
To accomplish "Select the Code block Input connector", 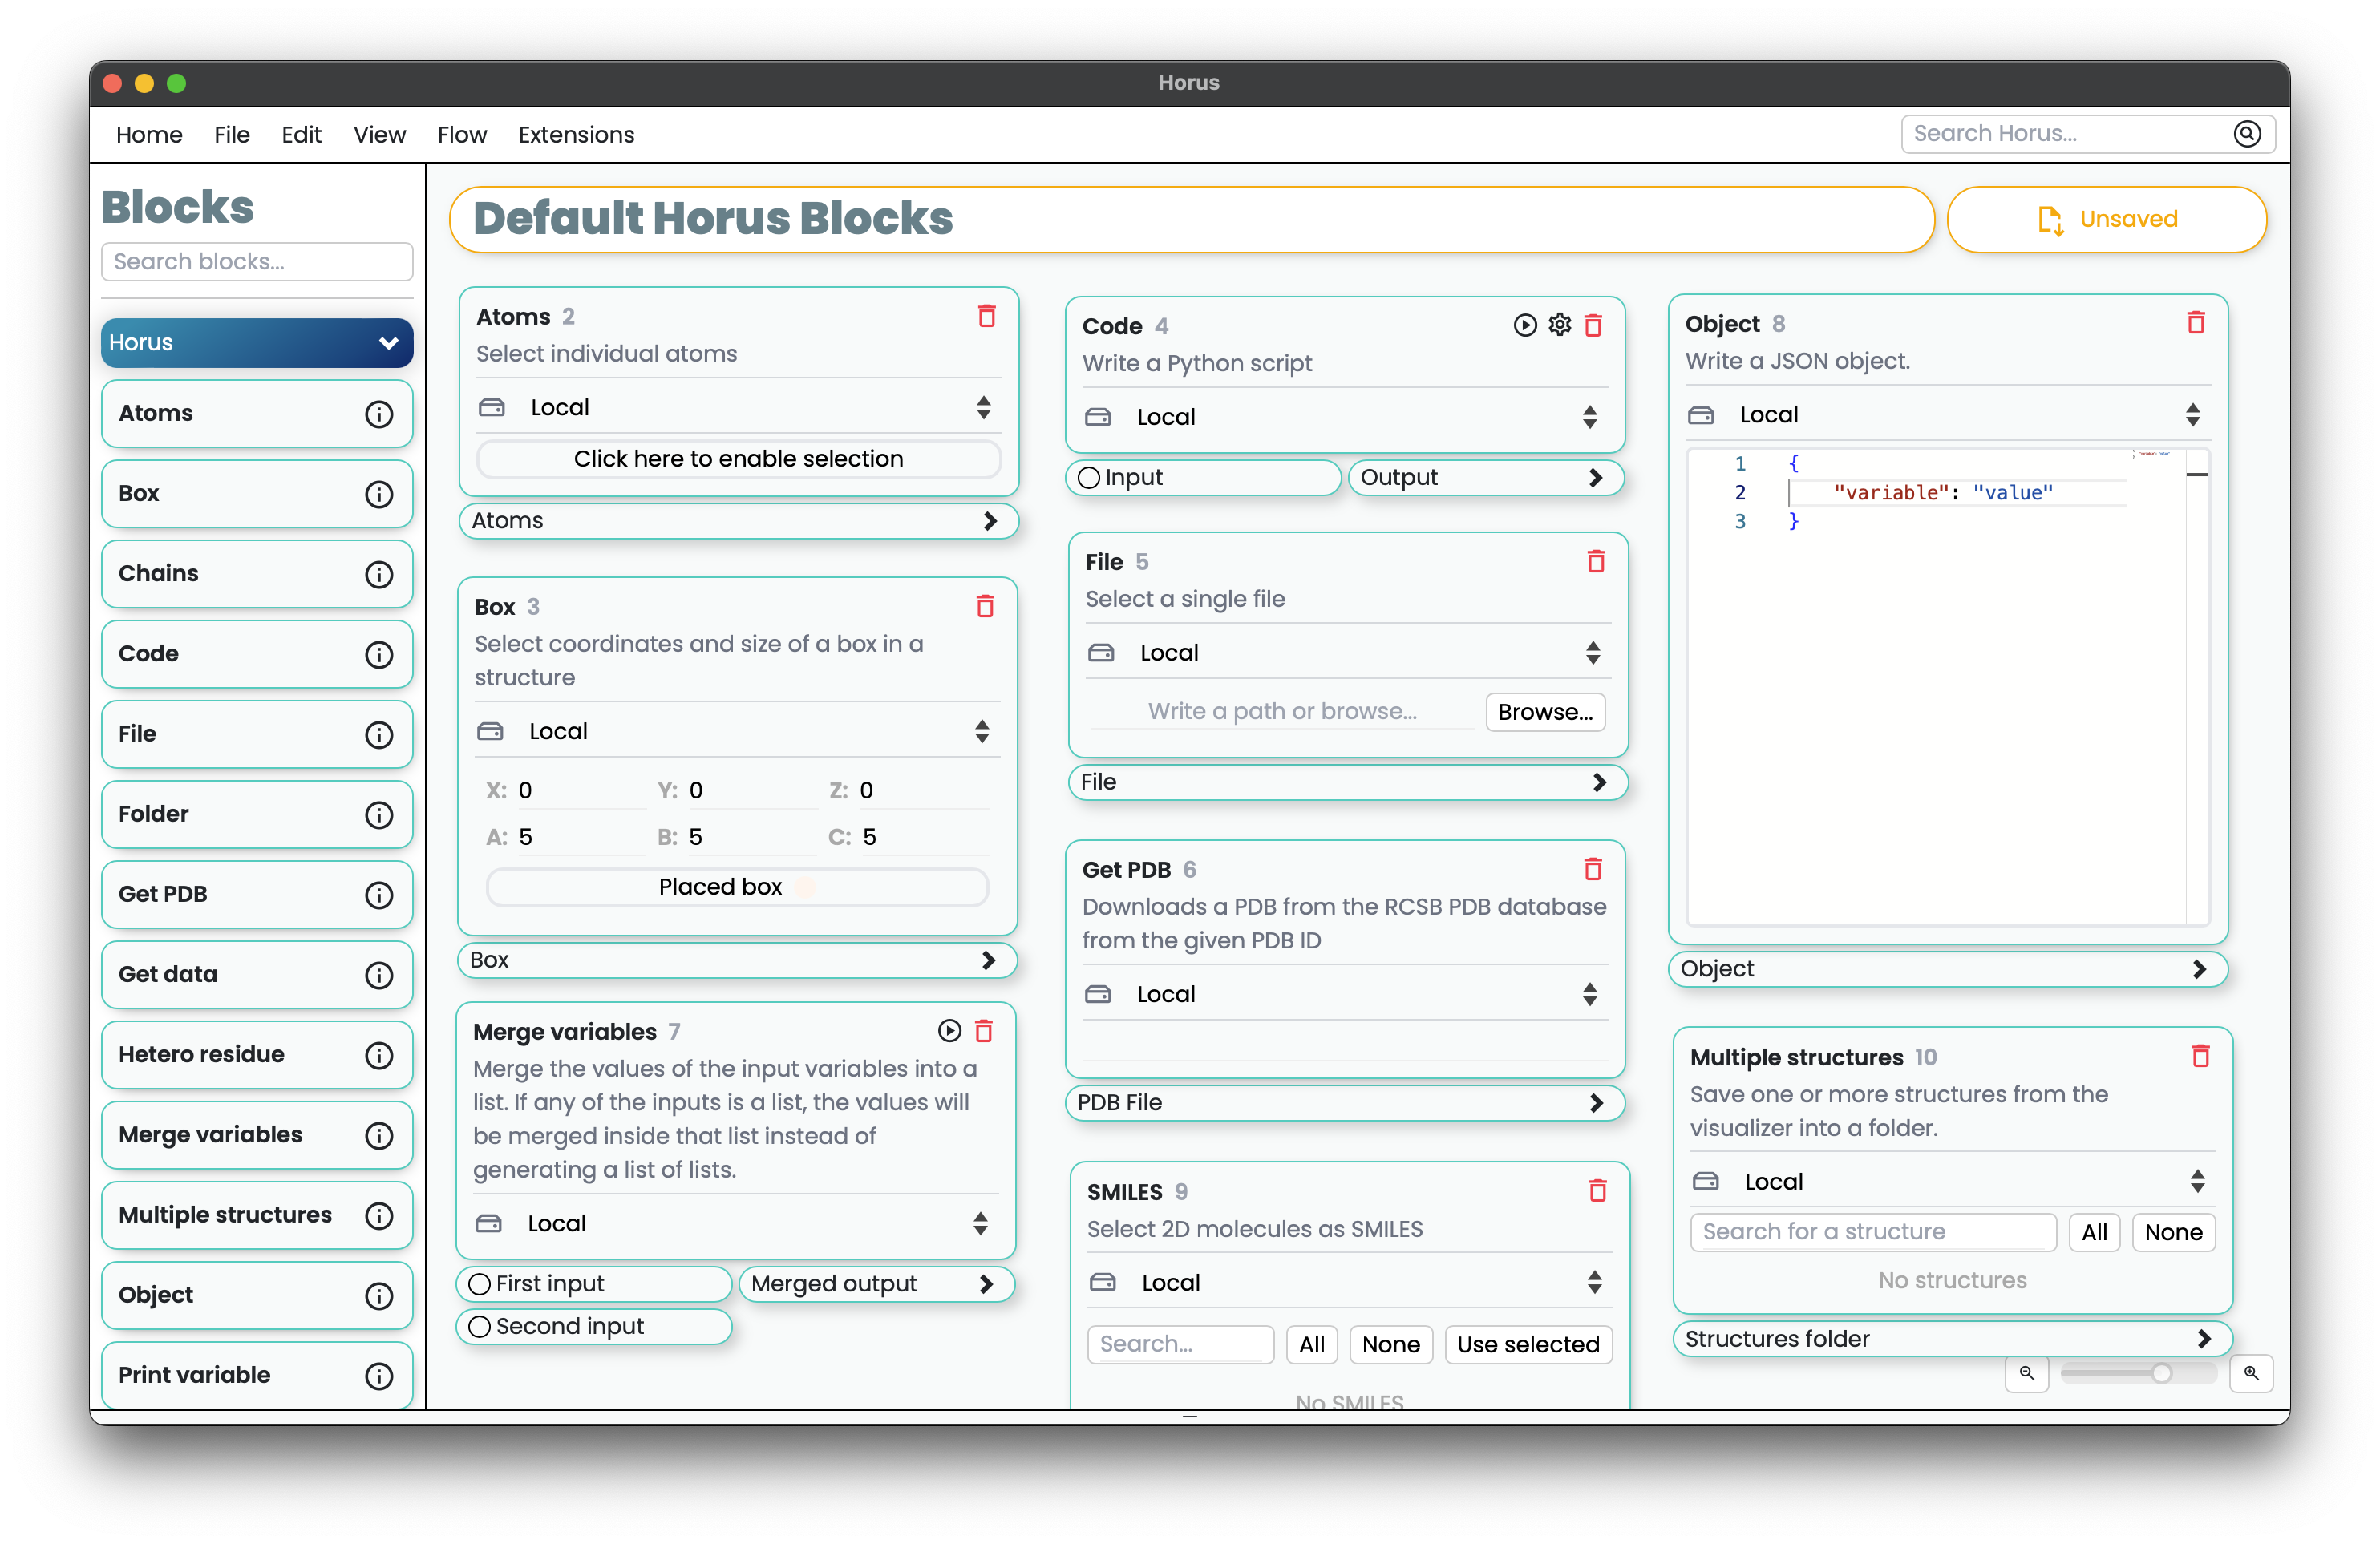I will point(1089,478).
